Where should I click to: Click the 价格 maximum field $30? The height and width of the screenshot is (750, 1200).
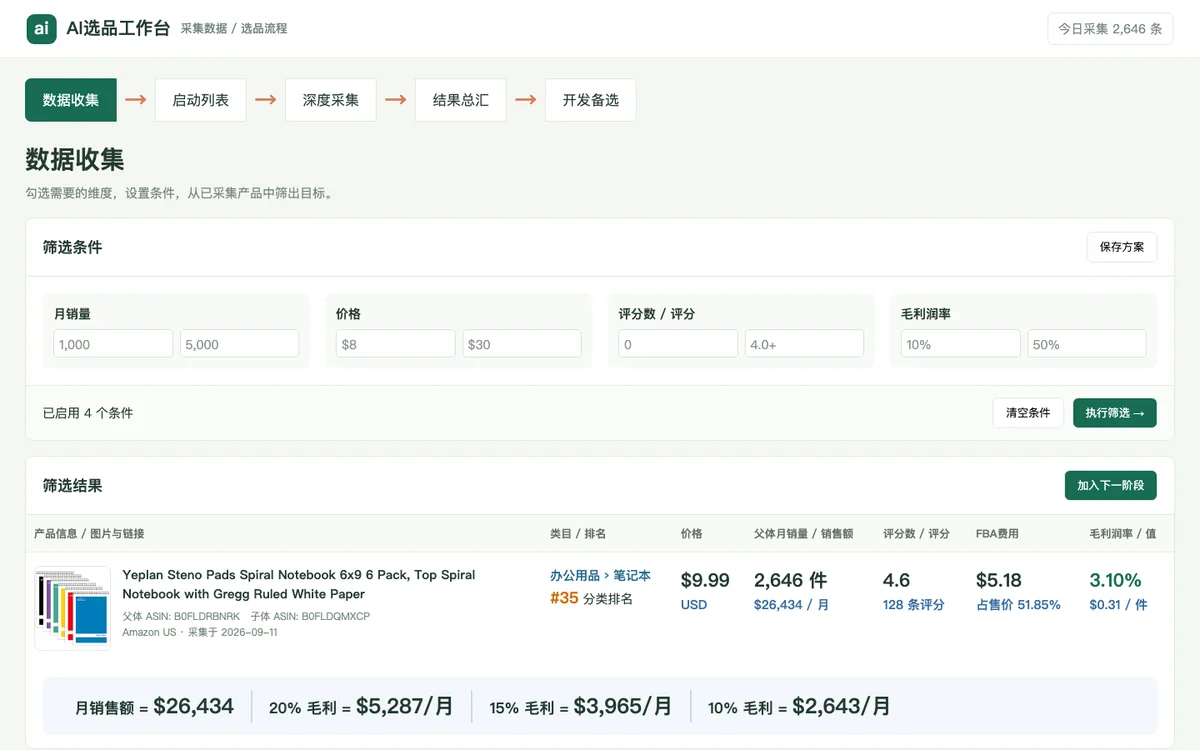pyautogui.click(x=522, y=344)
